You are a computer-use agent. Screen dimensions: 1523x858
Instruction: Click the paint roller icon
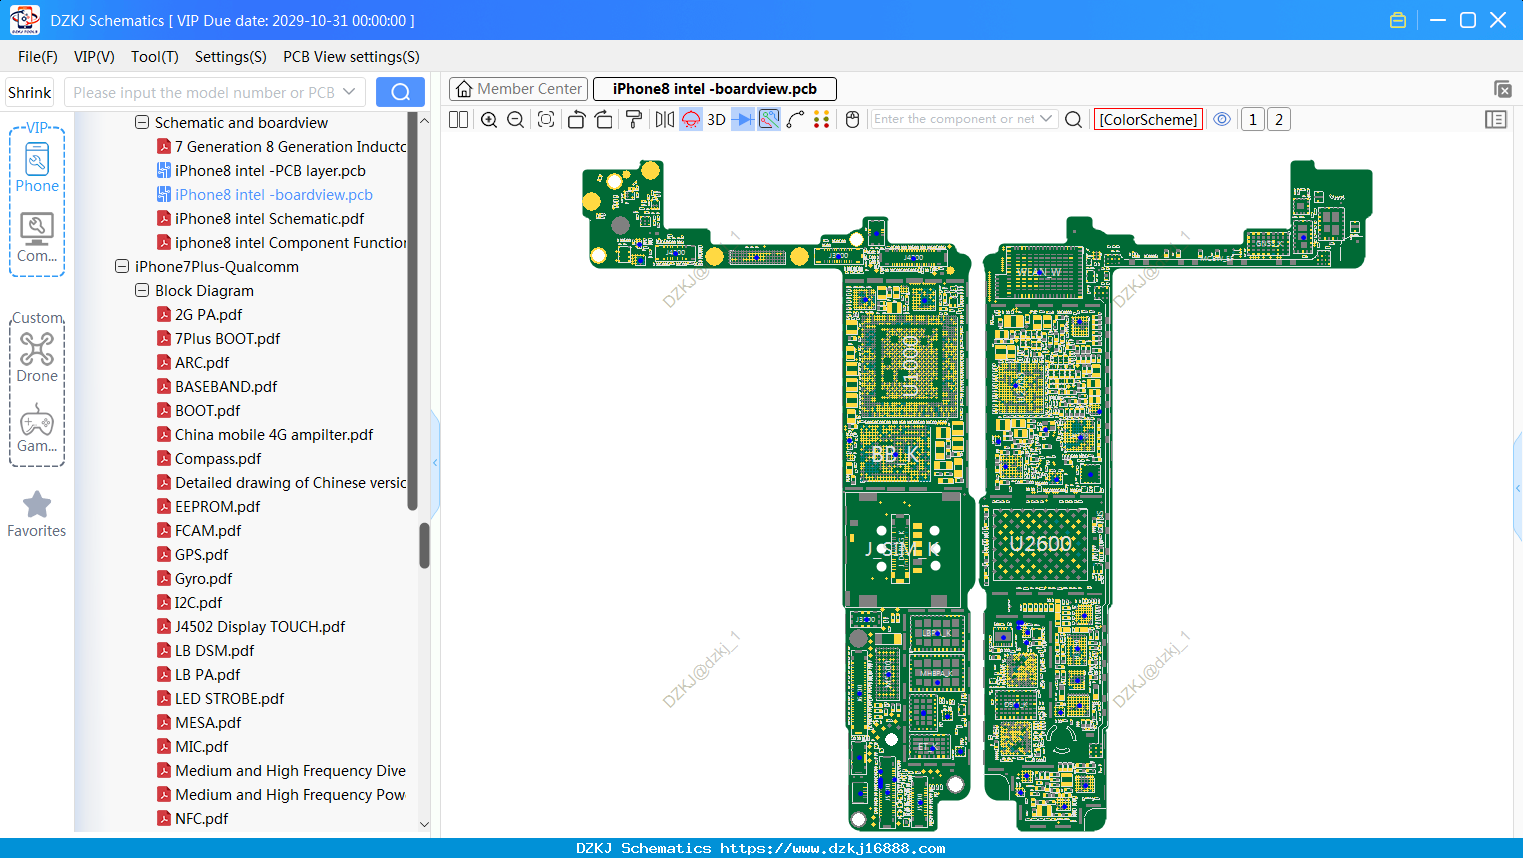click(634, 120)
